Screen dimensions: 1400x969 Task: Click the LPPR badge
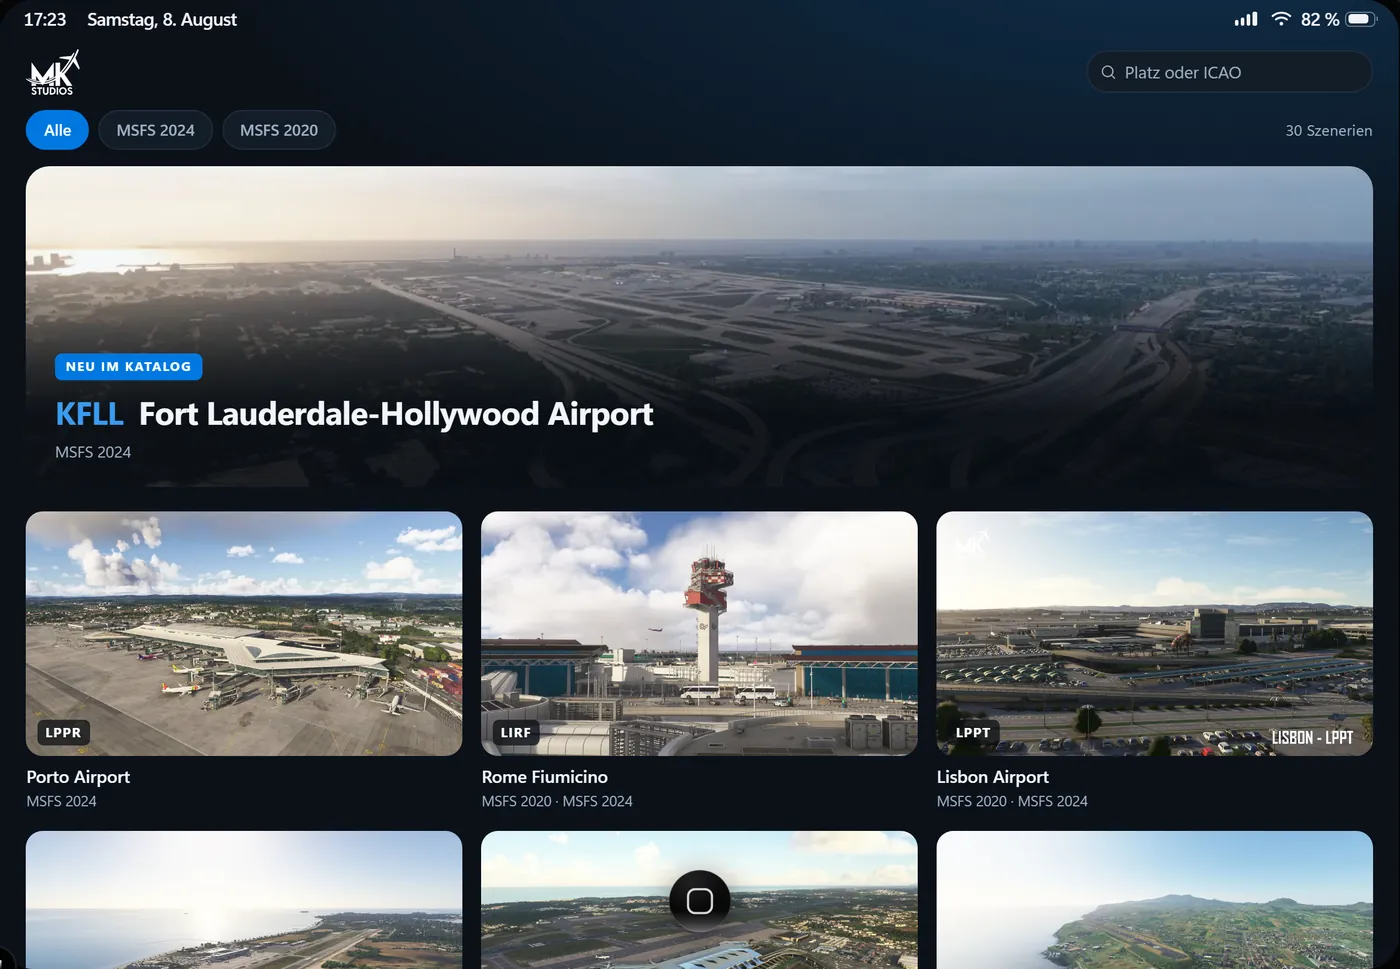(x=63, y=733)
